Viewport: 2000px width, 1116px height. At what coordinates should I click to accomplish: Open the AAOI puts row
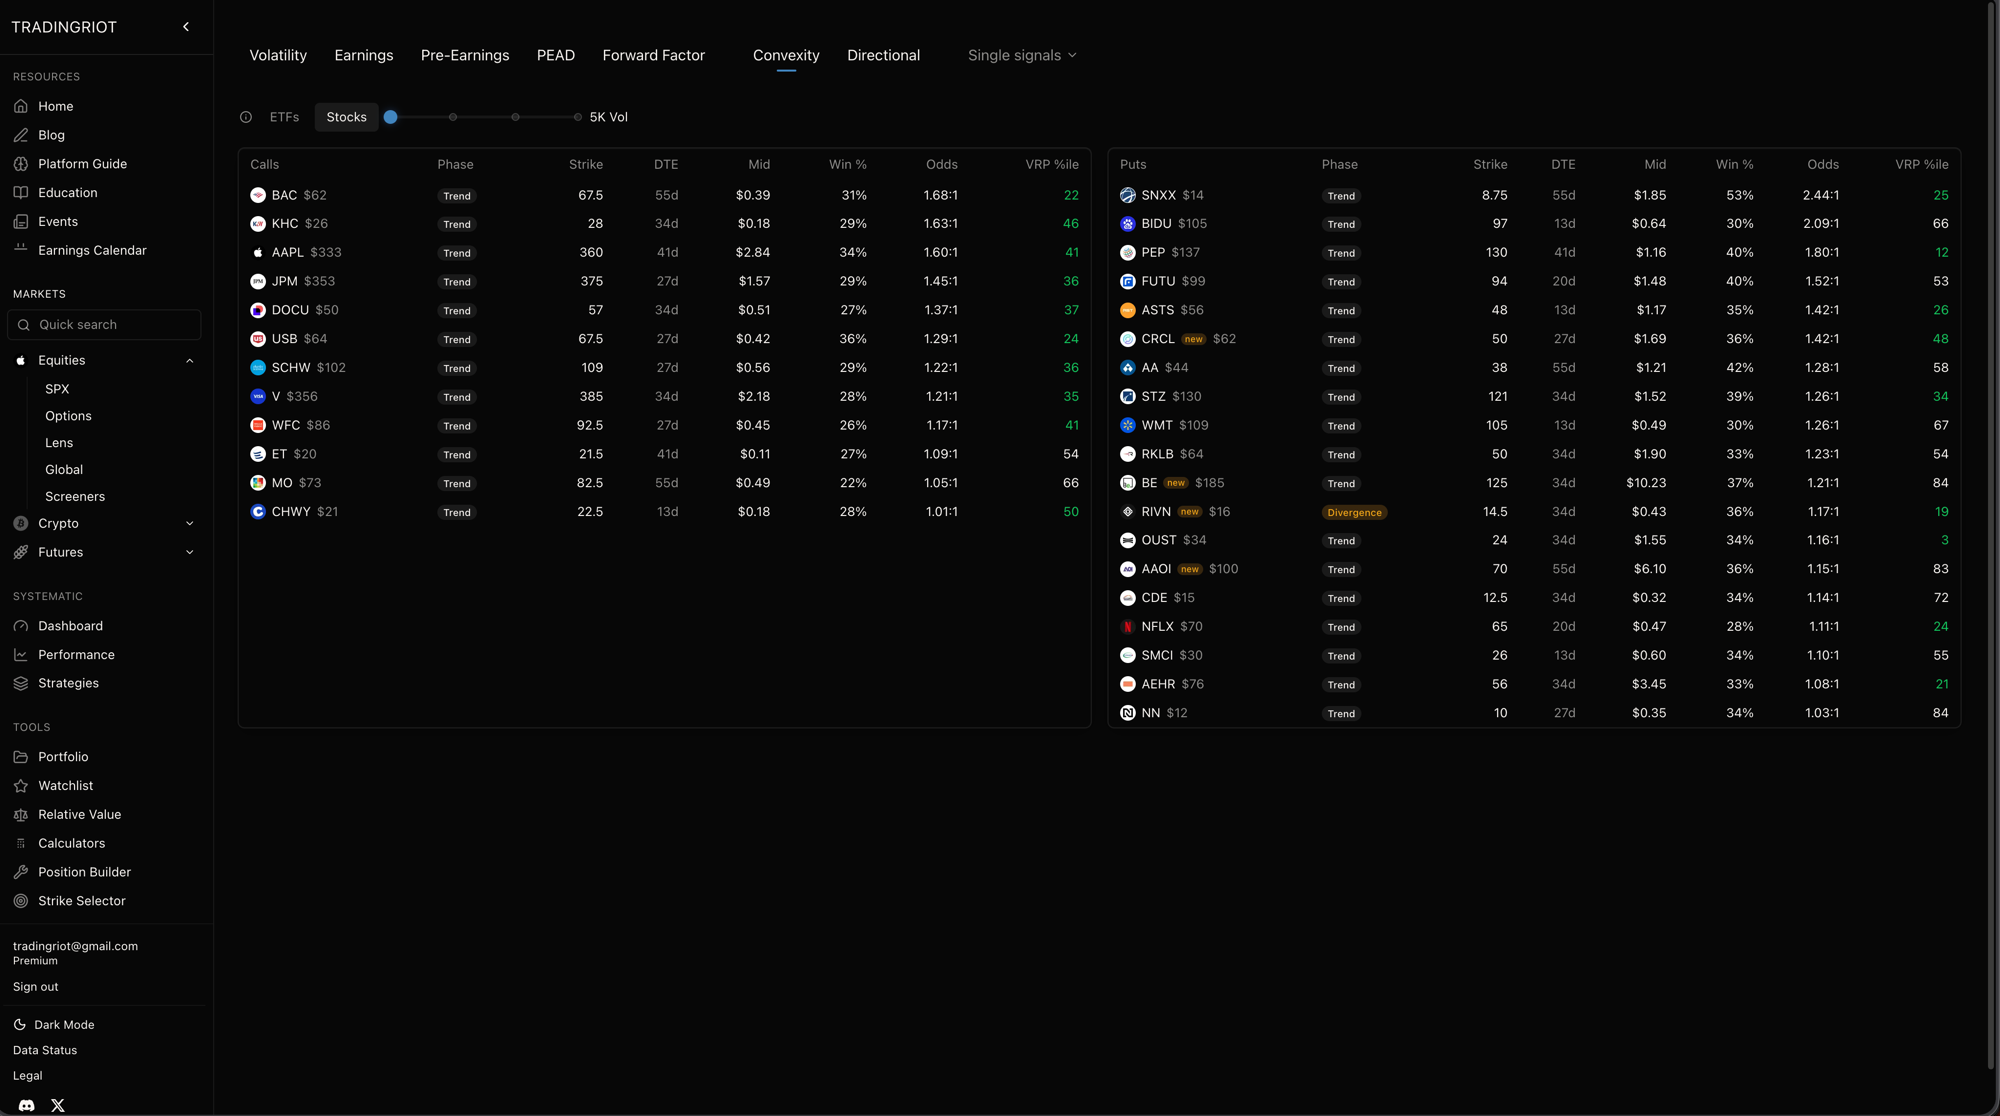click(x=1534, y=569)
